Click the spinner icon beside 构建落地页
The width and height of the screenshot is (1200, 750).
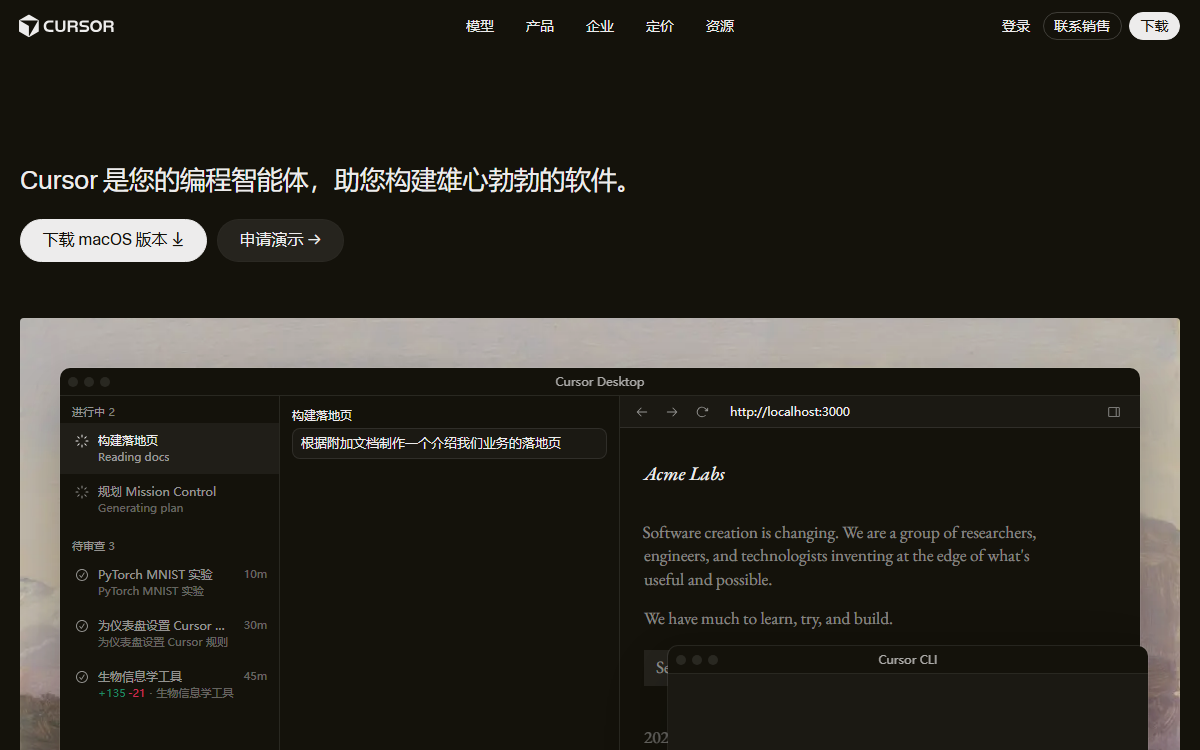point(82,441)
